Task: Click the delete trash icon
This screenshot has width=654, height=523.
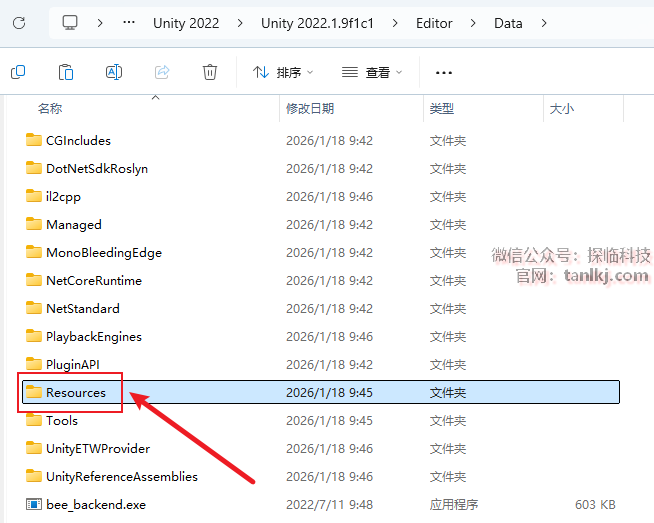Action: tap(210, 72)
